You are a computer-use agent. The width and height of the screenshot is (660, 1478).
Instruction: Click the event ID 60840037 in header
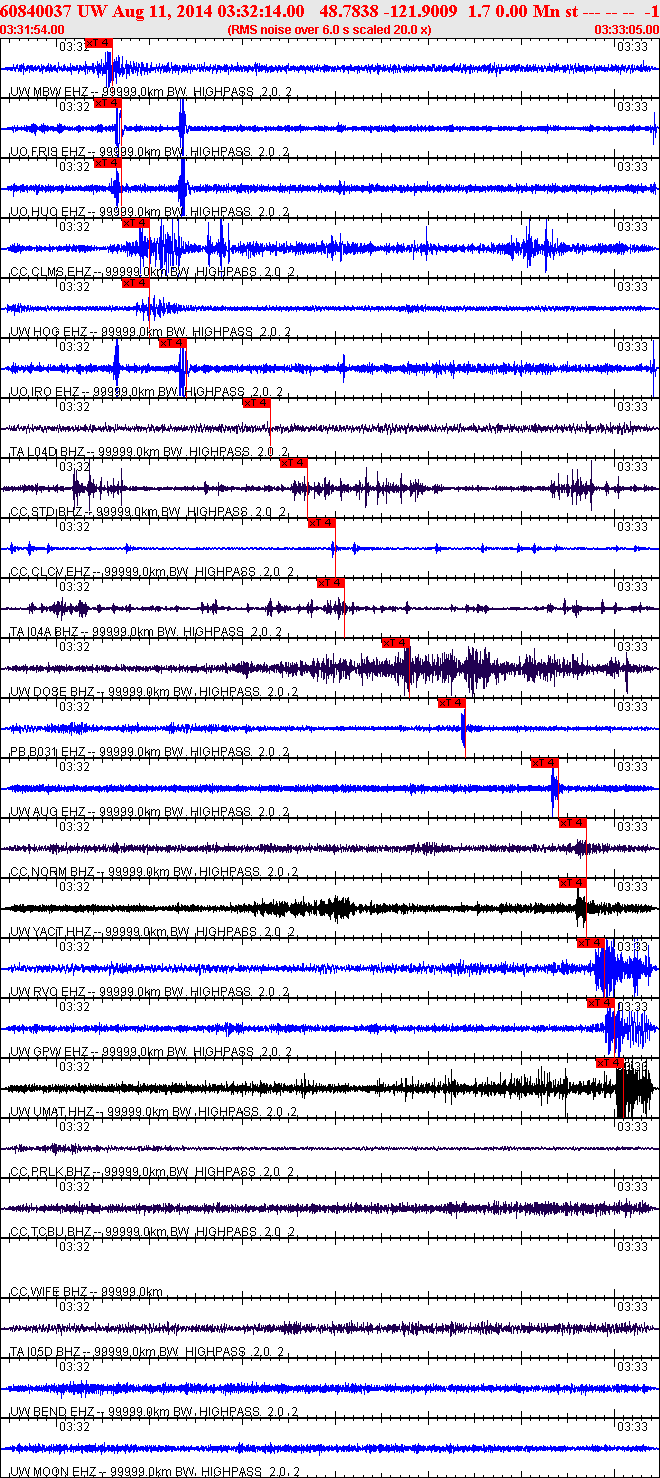(x=34, y=10)
